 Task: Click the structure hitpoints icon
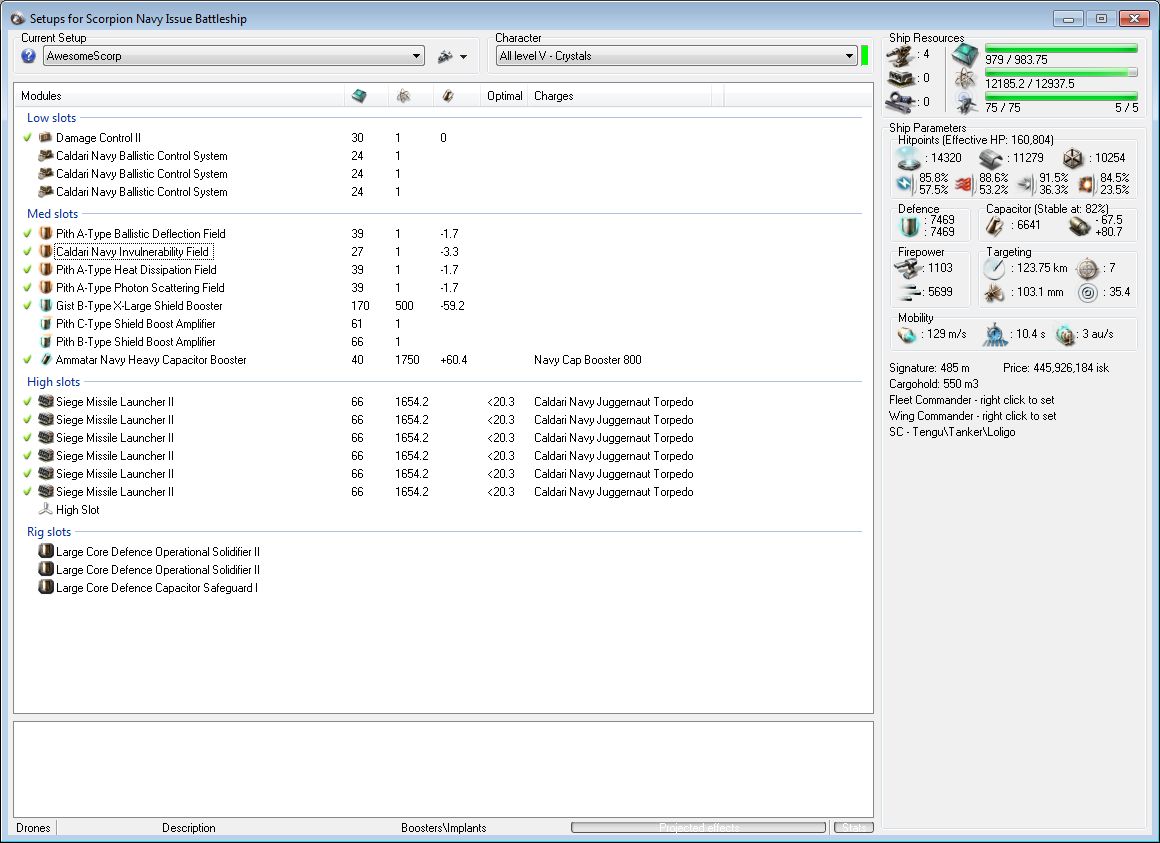1073,158
